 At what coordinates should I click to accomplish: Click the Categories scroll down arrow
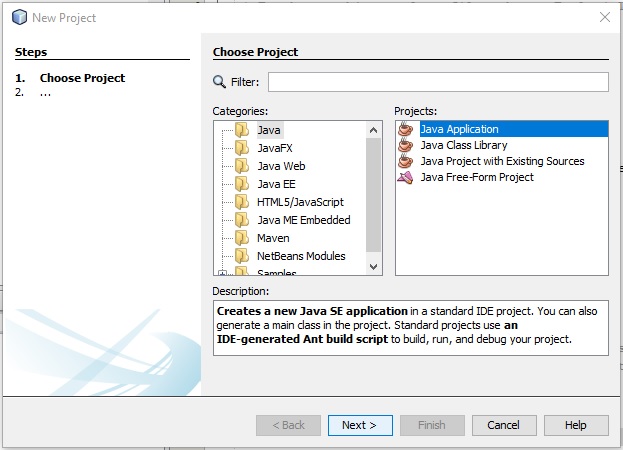click(x=373, y=267)
